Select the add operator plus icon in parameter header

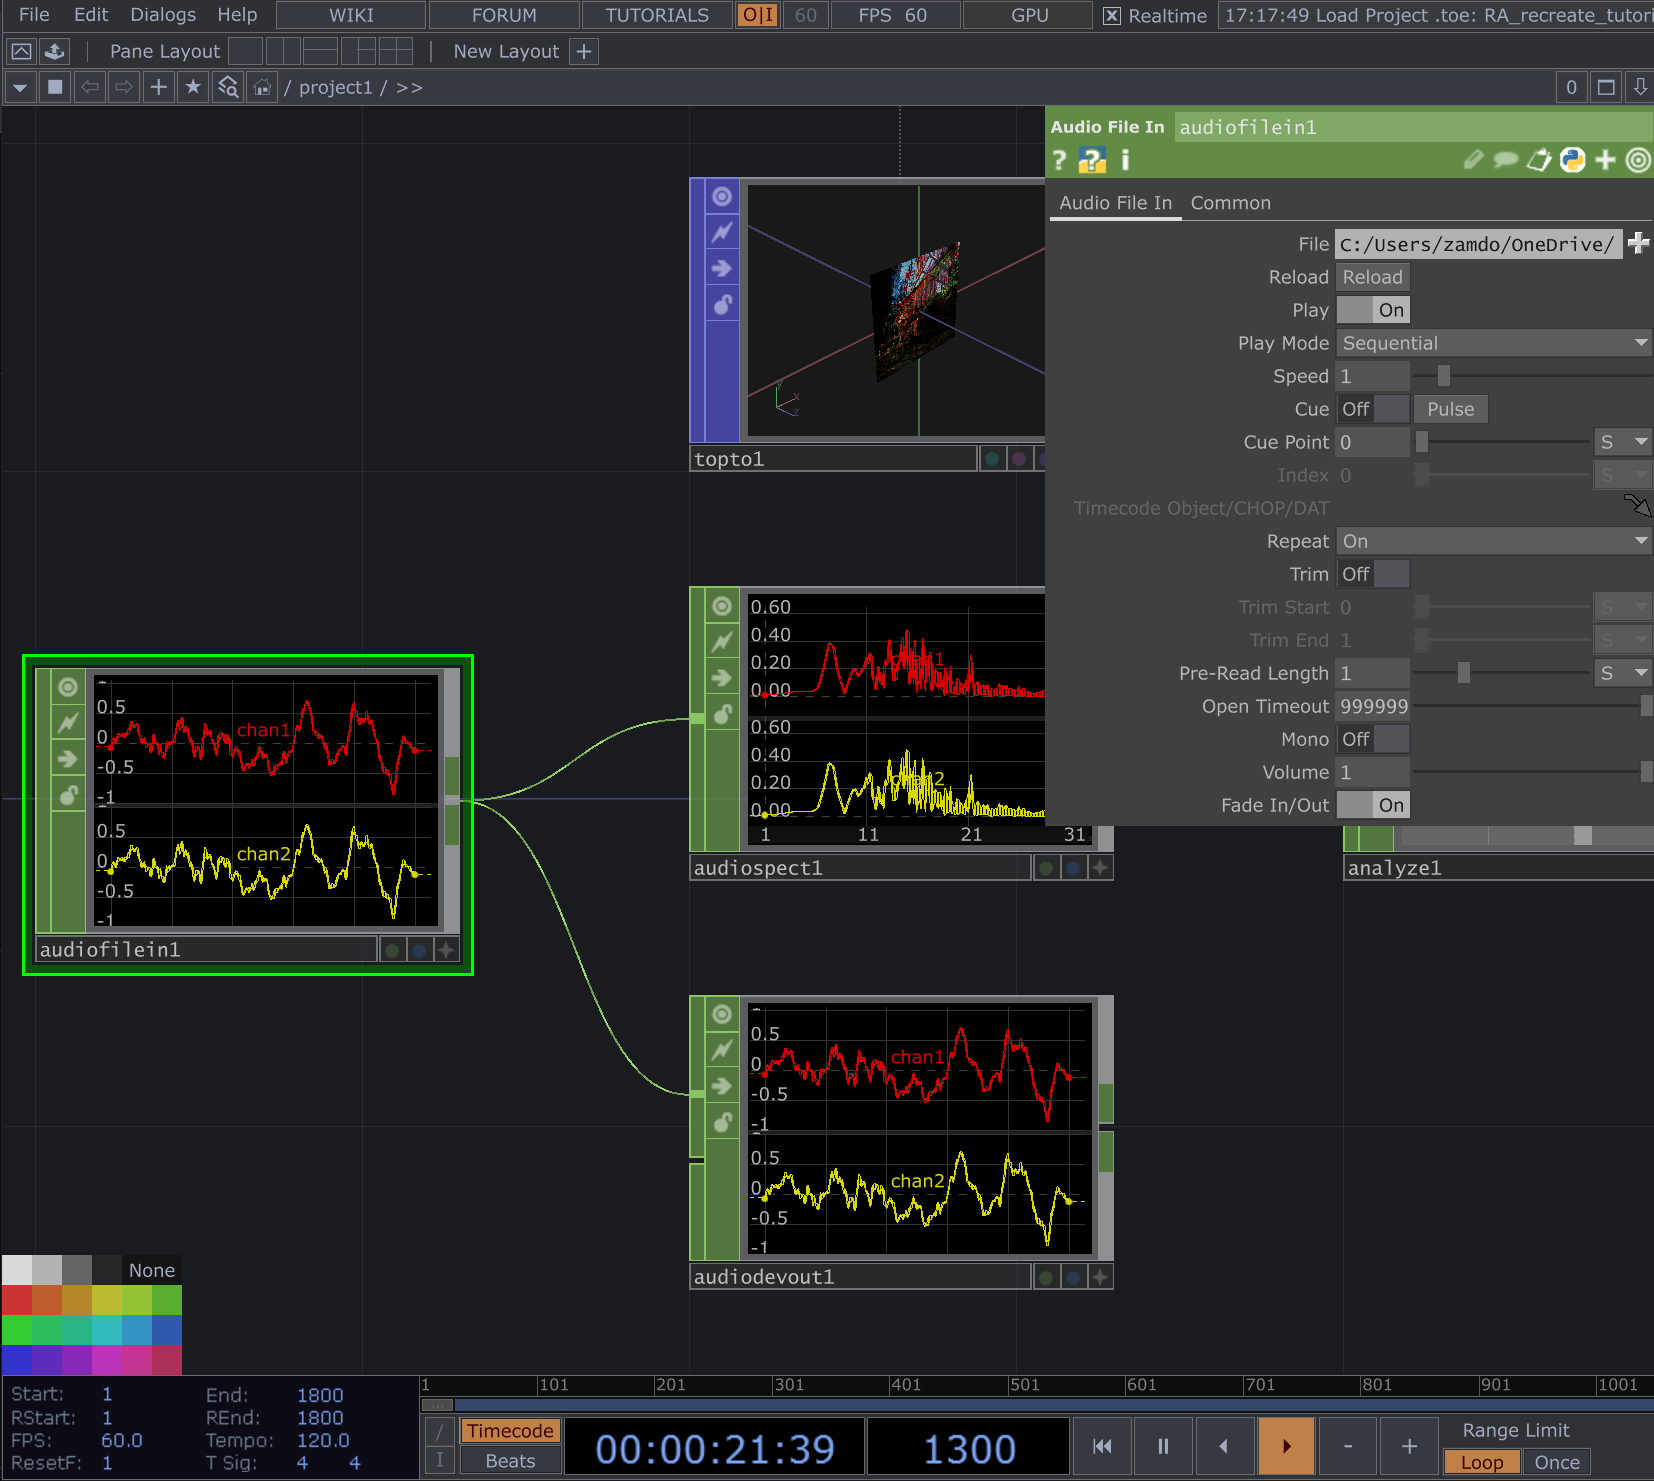[x=1605, y=160]
